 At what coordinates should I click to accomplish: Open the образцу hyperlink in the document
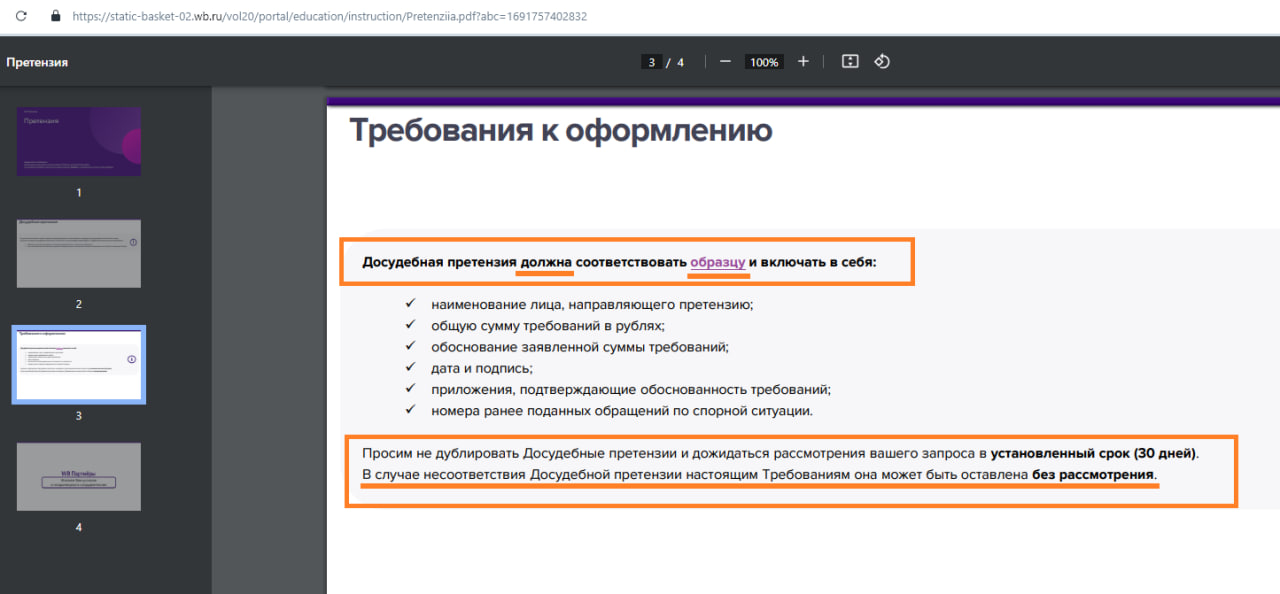718,262
